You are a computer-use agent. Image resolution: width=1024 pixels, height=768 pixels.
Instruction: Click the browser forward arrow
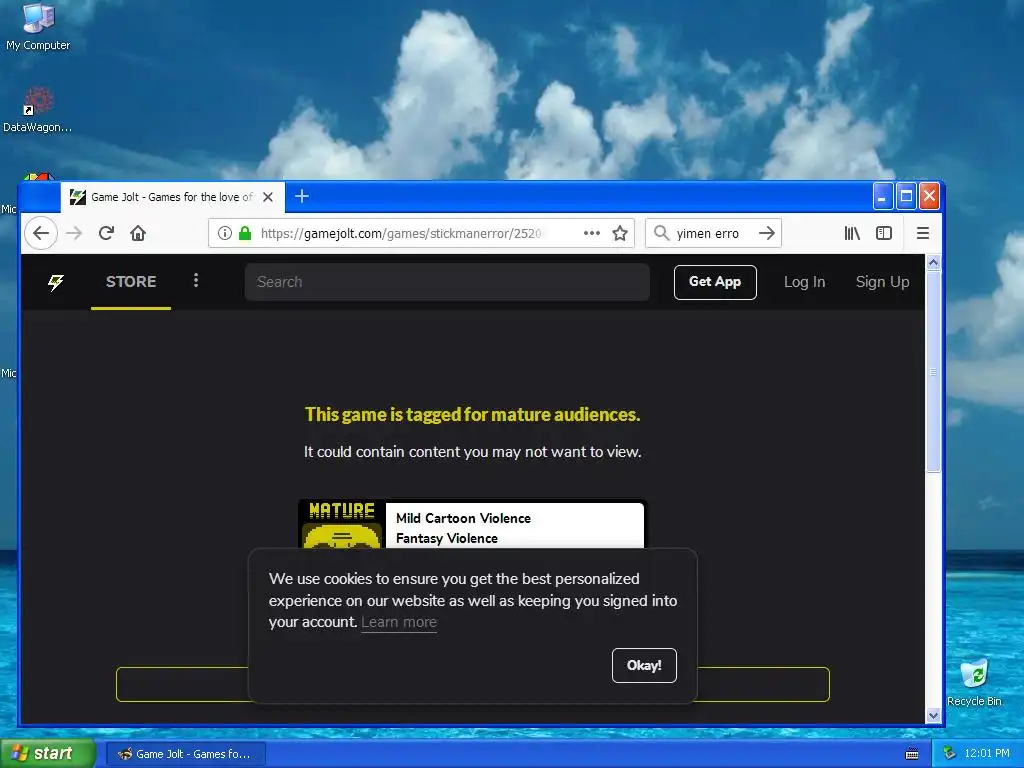pyautogui.click(x=74, y=233)
